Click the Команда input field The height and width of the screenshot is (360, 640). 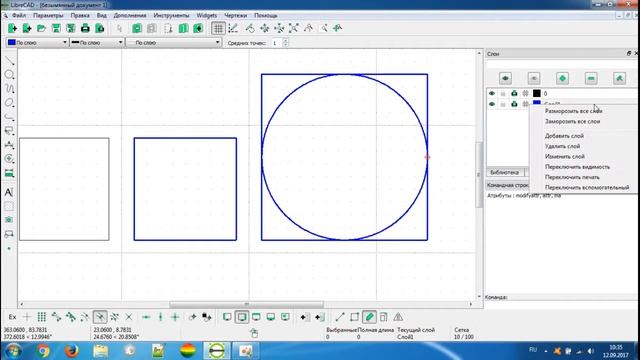562,304
